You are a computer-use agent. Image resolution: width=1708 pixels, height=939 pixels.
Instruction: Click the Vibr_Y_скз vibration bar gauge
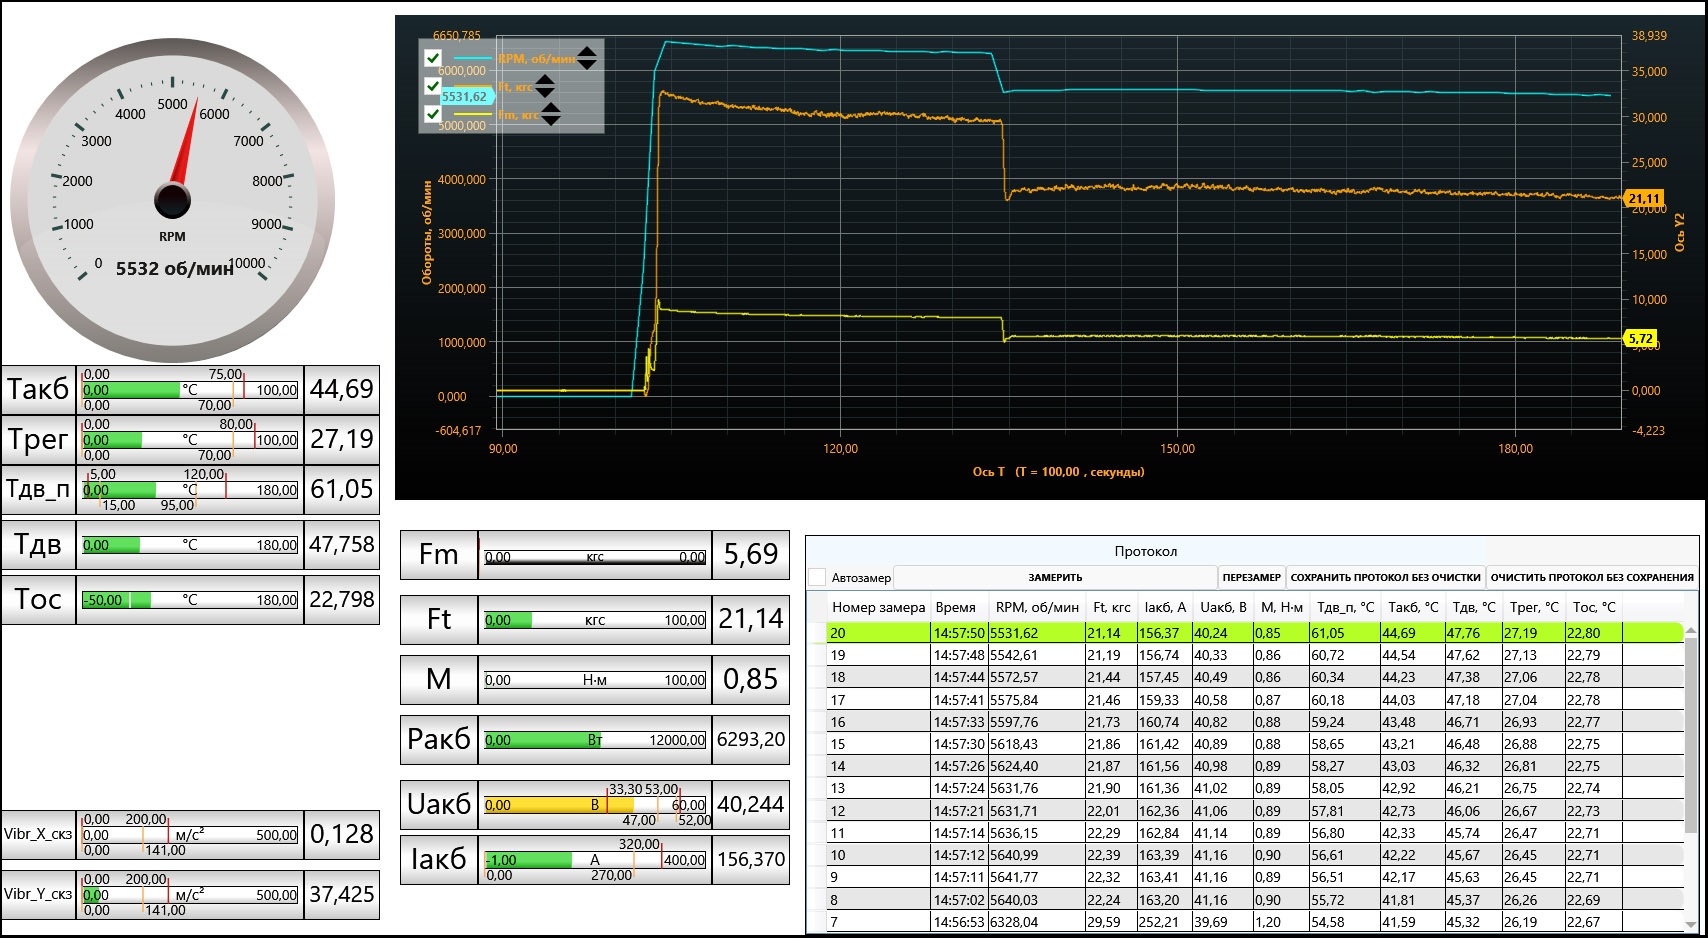point(190,895)
